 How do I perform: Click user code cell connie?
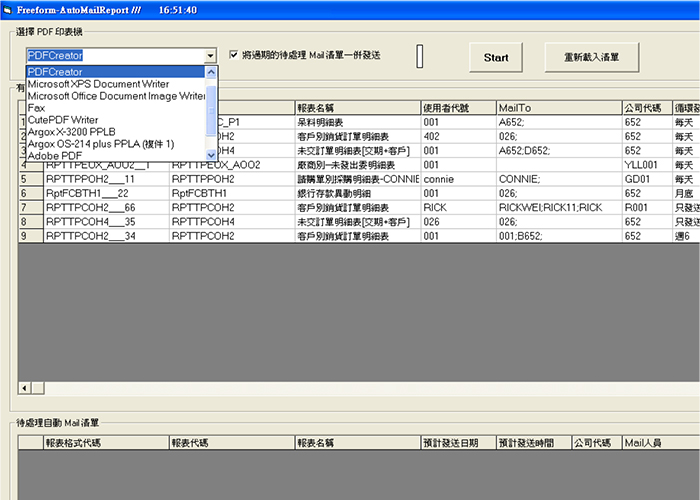tap(458, 179)
